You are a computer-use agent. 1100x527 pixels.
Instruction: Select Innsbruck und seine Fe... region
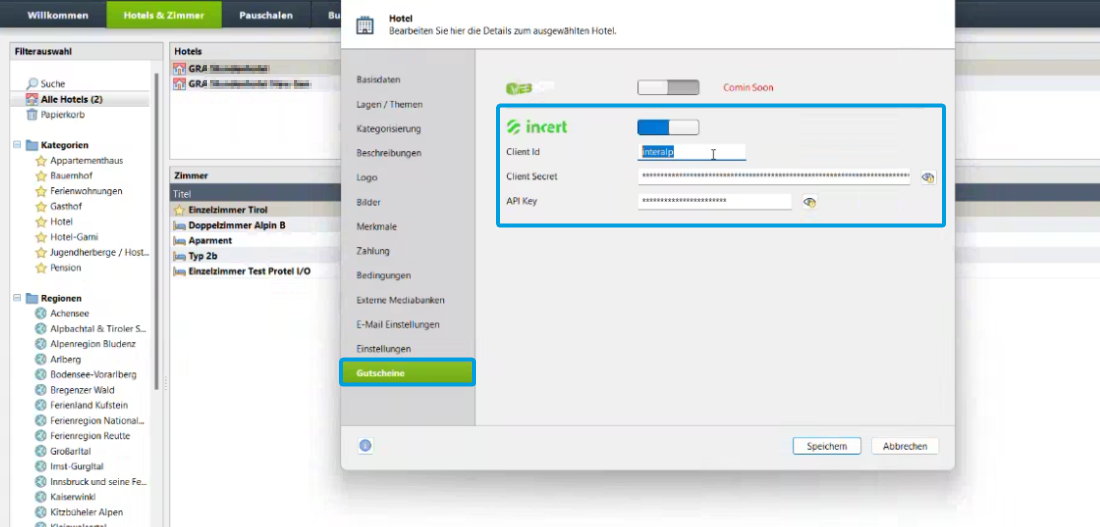click(x=98, y=482)
